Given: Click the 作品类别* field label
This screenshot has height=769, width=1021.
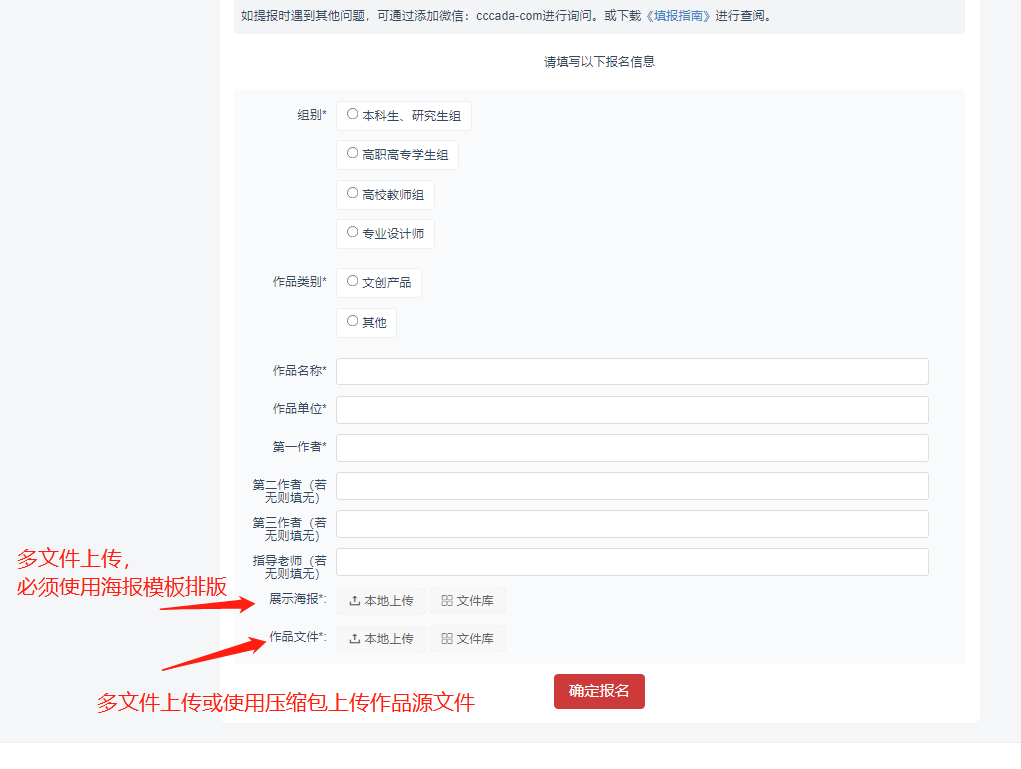Looking at the screenshot, I should tap(300, 281).
